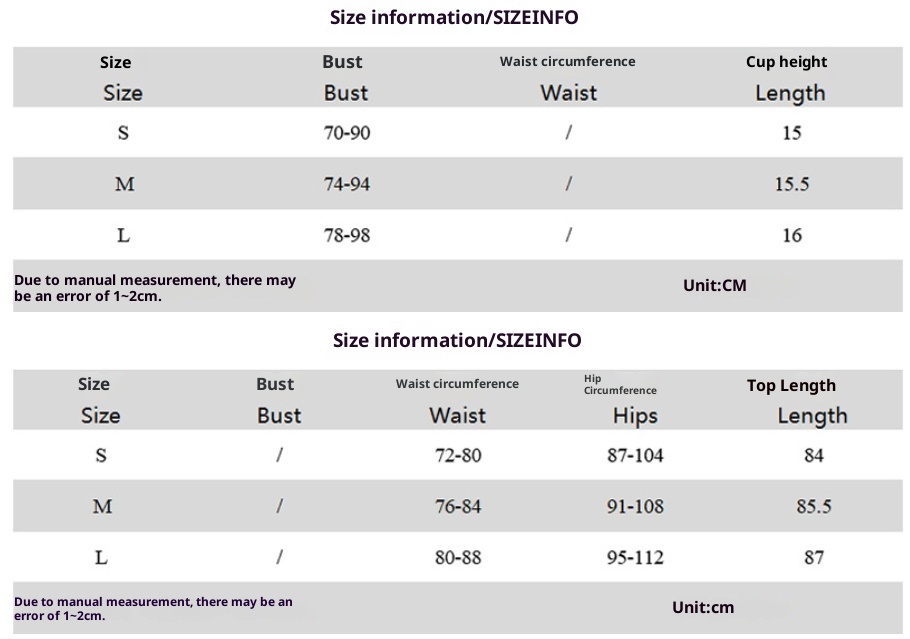Select the 16 cup height value
Viewport: 910px width, 639px height.
(x=792, y=235)
